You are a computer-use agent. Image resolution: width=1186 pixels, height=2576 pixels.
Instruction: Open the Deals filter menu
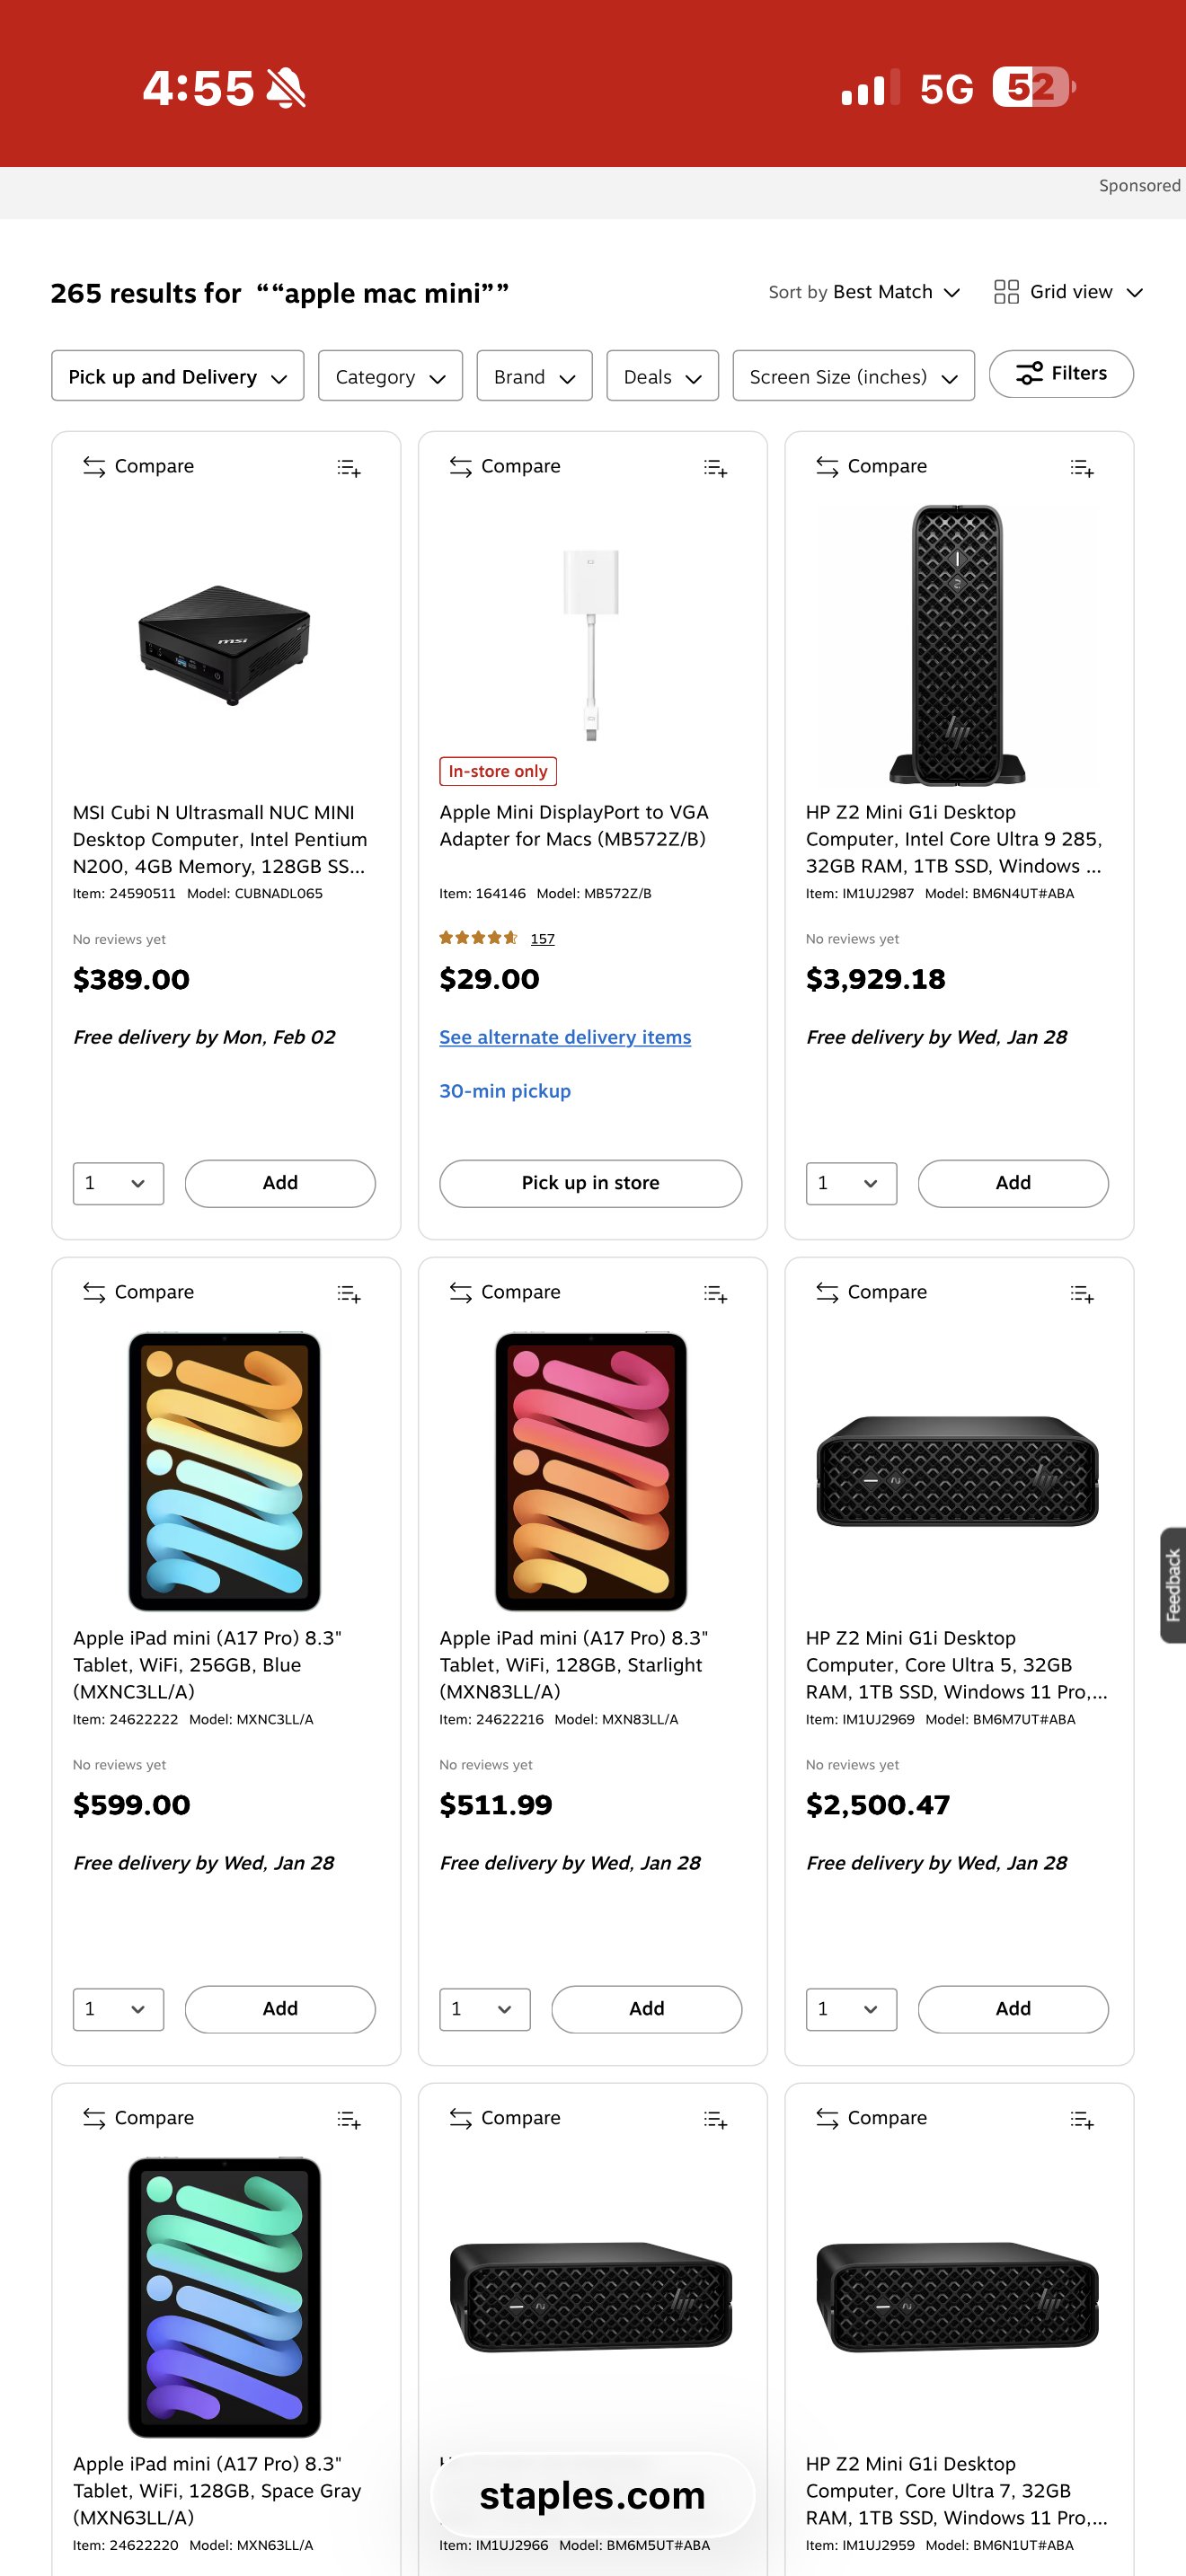pos(662,377)
